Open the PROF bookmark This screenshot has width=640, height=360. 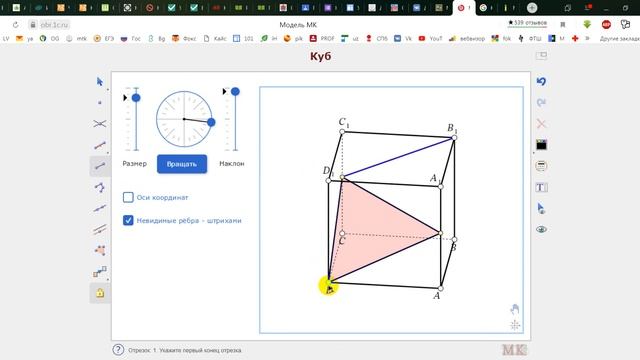[x=322, y=38]
